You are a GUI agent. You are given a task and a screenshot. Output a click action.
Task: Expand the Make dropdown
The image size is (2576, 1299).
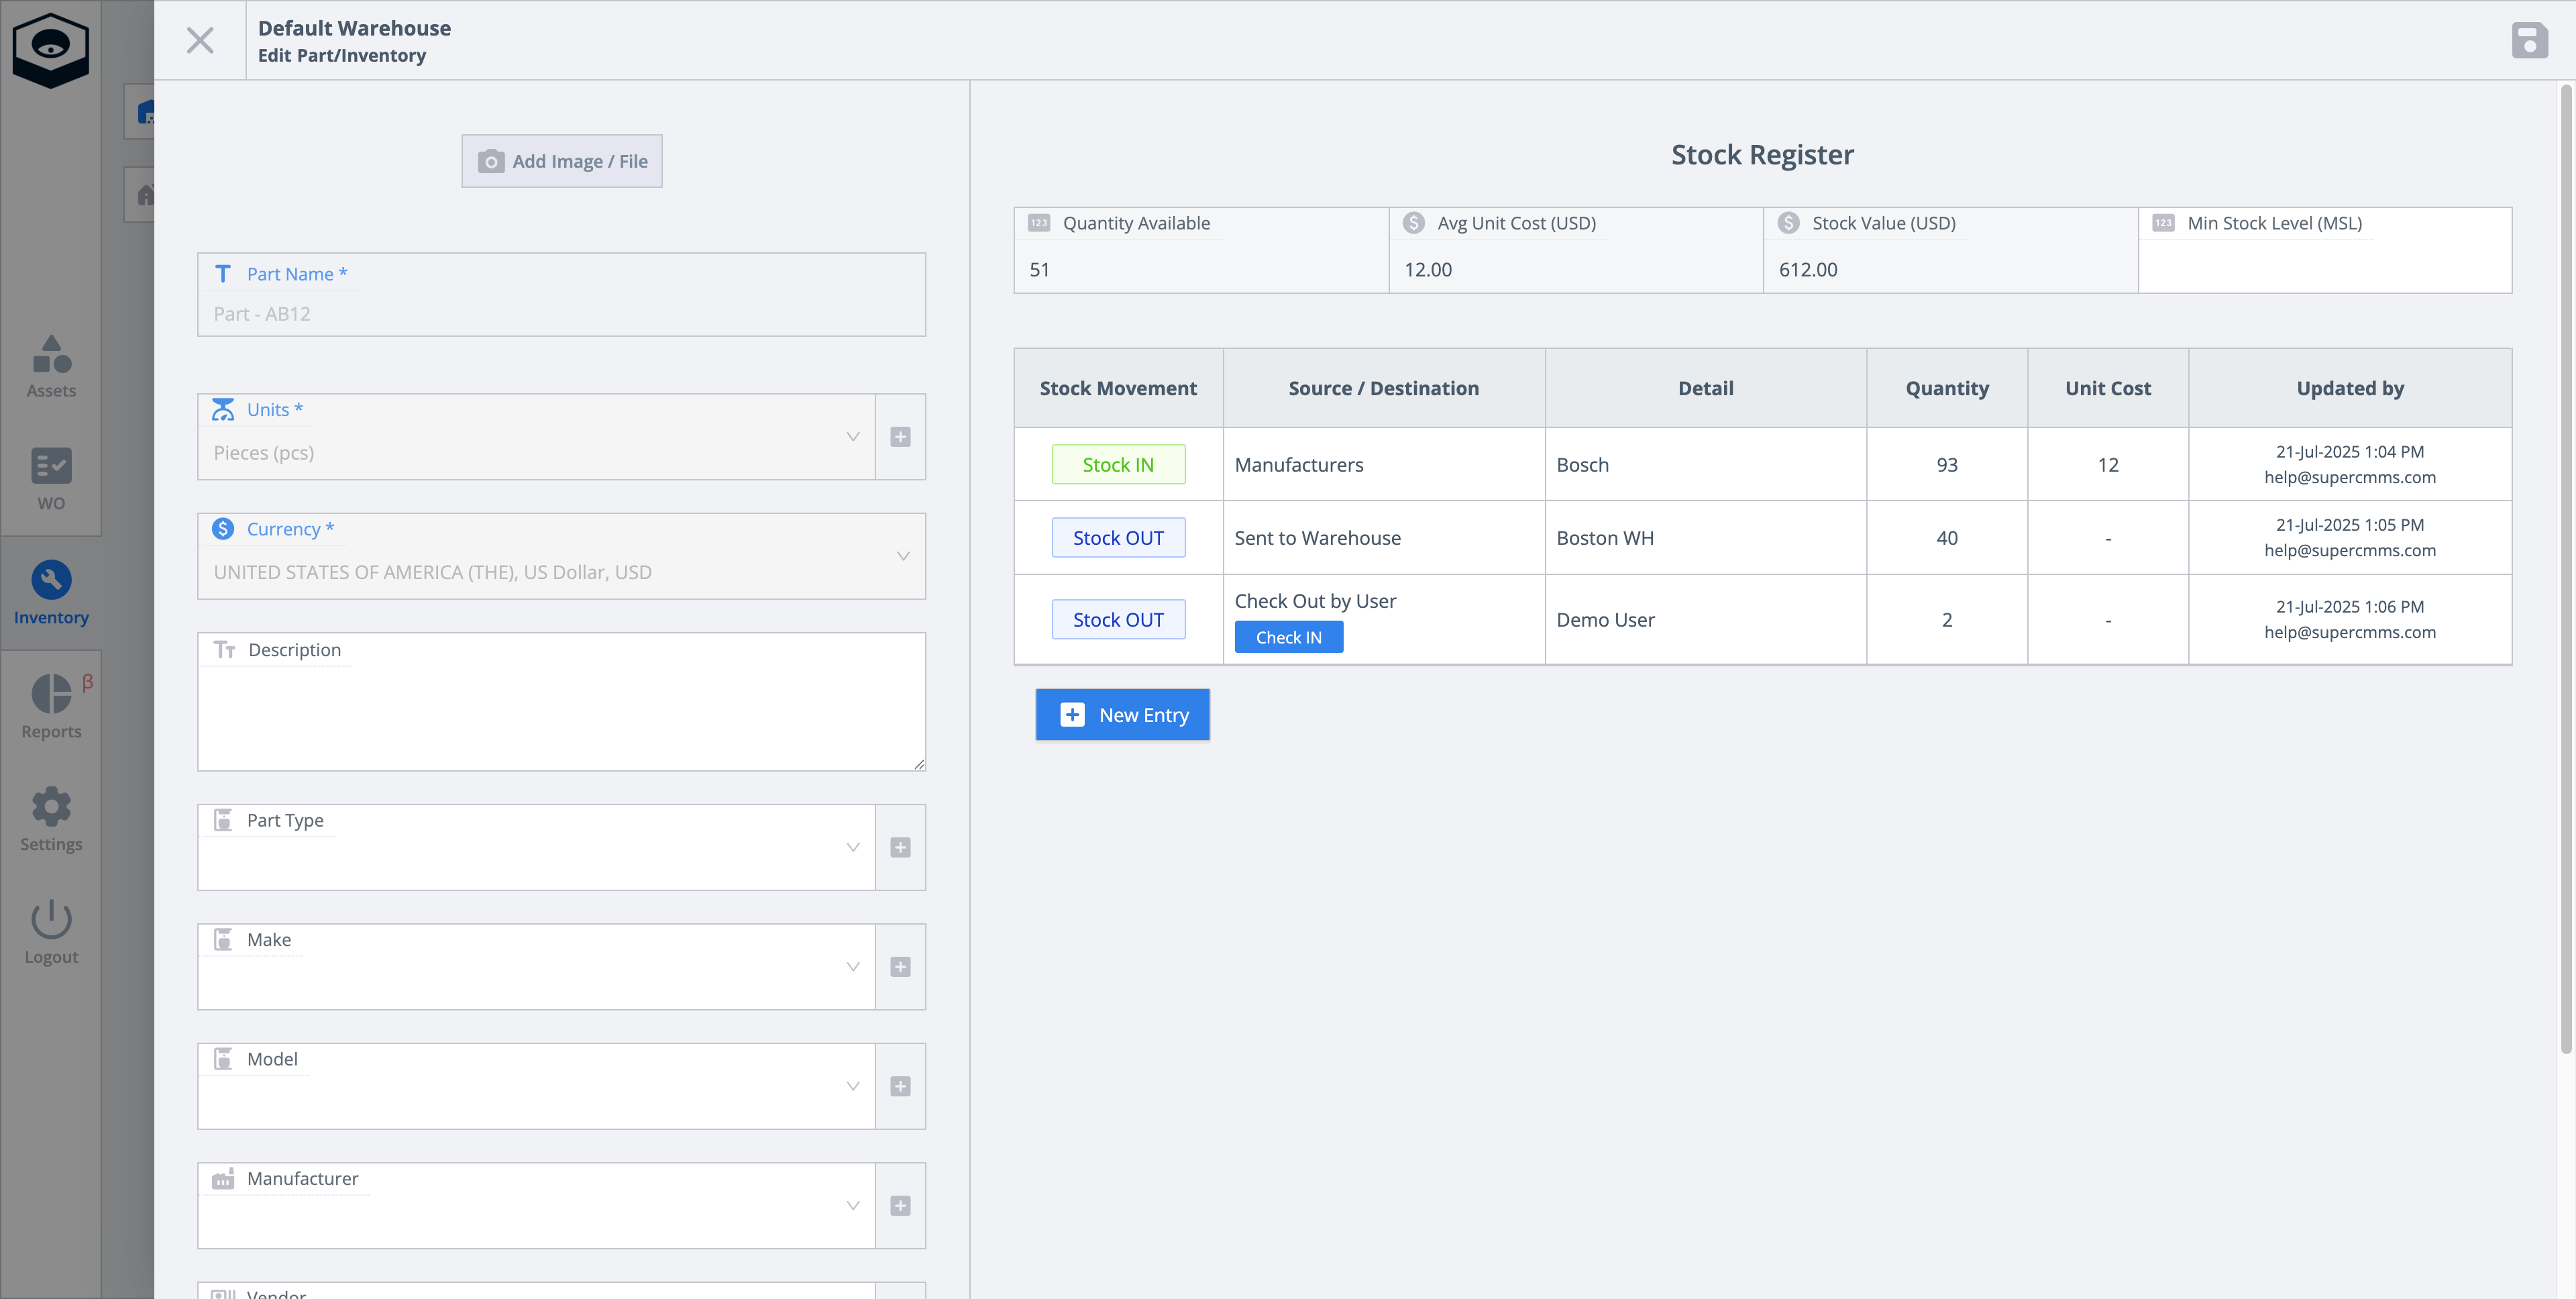click(852, 966)
